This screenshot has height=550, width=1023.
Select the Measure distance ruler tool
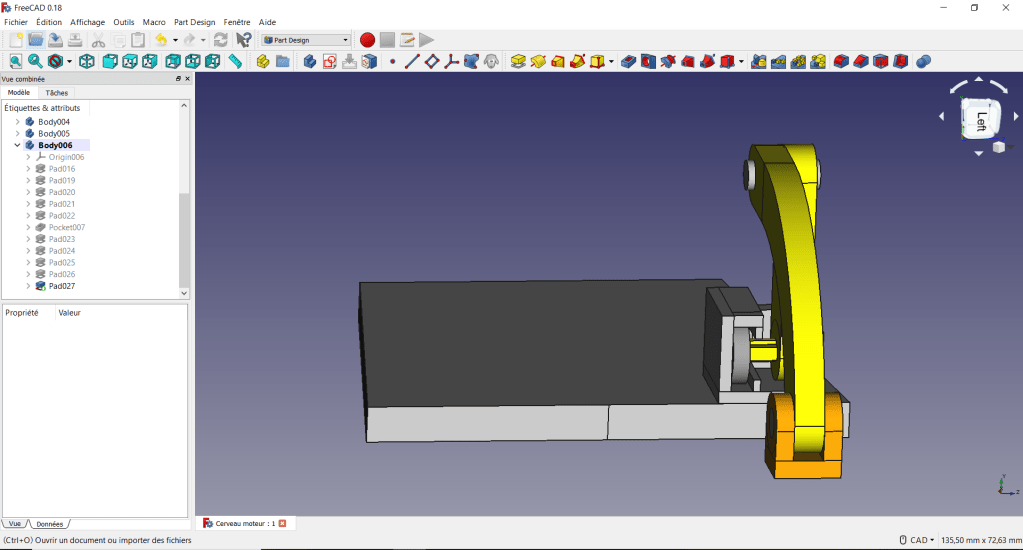[x=235, y=62]
